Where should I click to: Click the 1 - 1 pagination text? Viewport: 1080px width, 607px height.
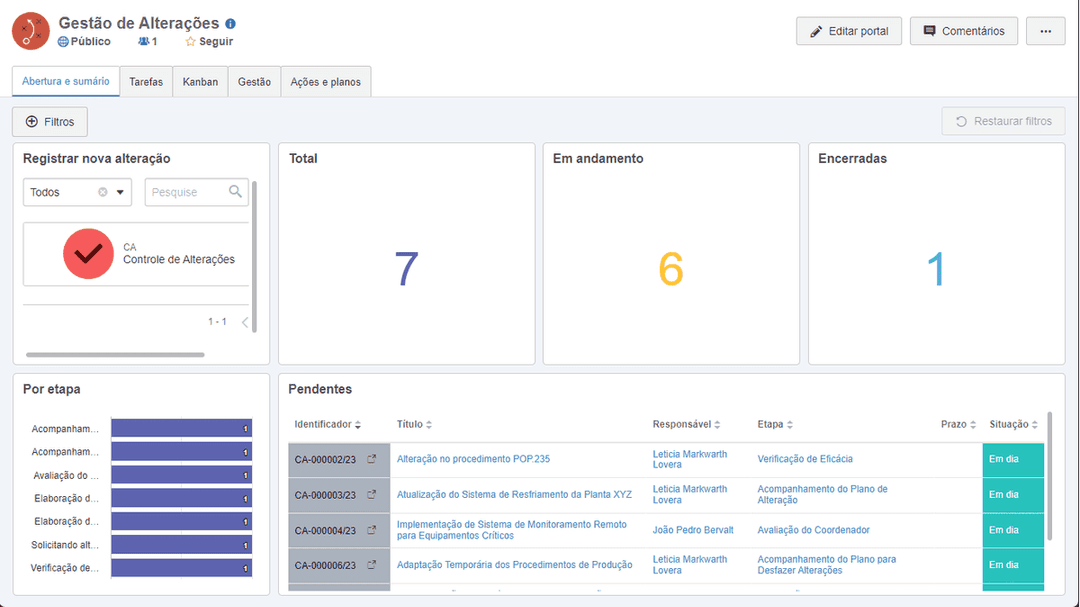pyautogui.click(x=218, y=322)
